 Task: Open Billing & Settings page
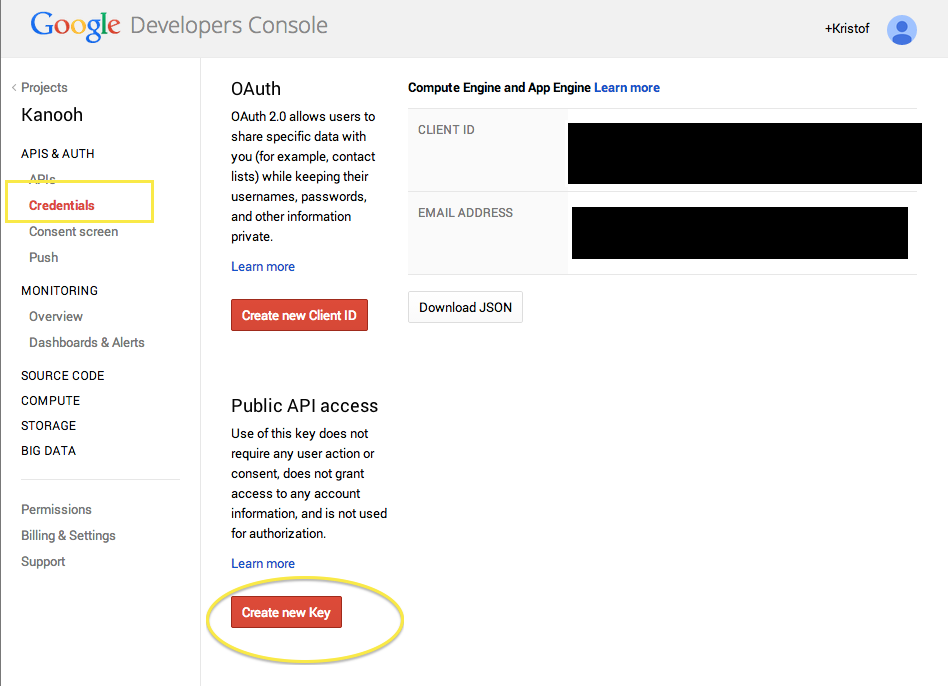point(68,536)
